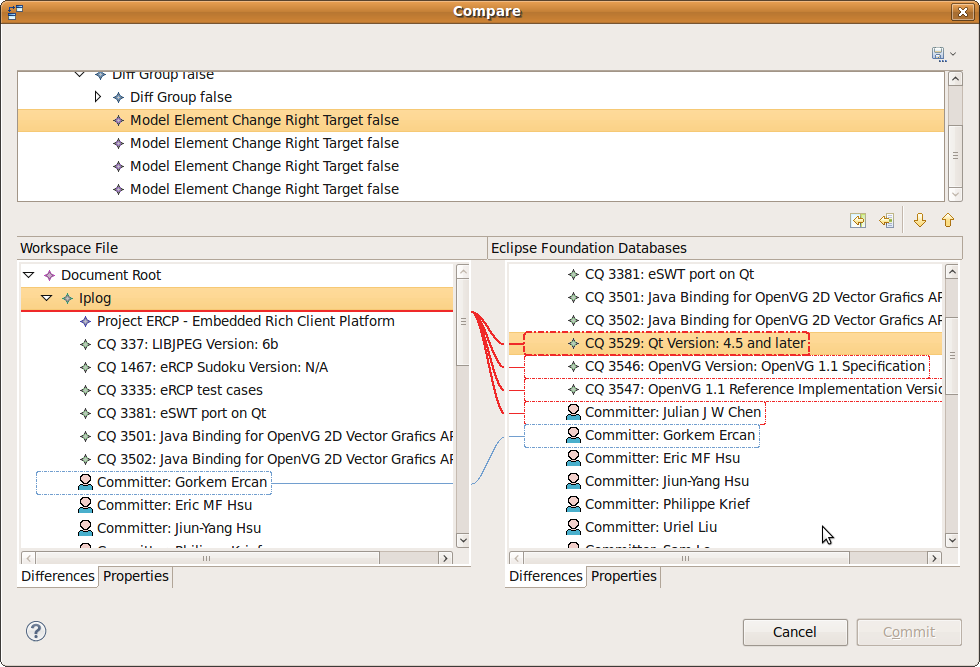The image size is (980, 667).
Task: Collapse the top partially visible Diff Group
Action: (79, 74)
